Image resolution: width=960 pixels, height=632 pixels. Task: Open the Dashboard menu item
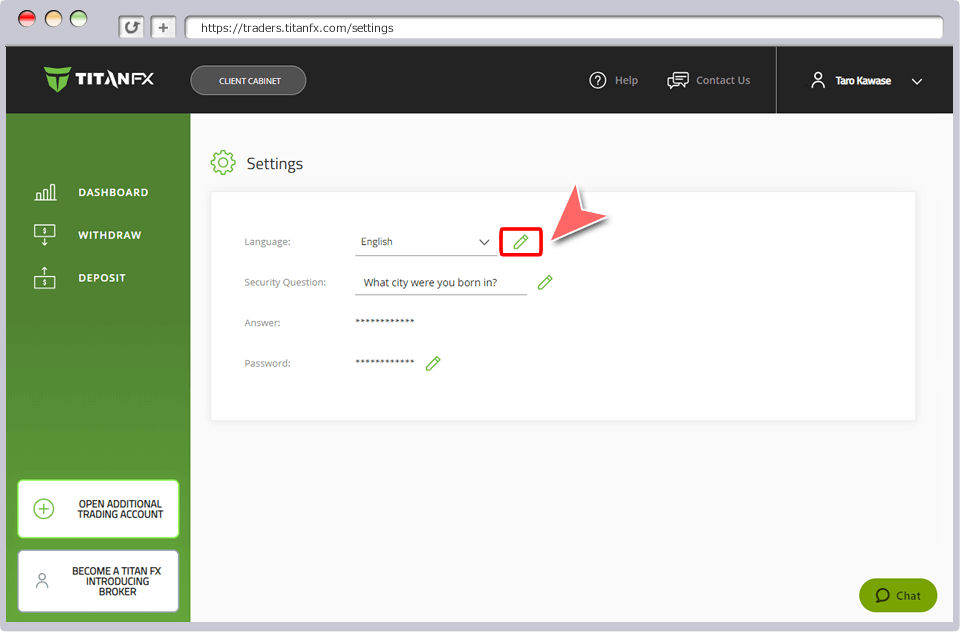(112, 193)
